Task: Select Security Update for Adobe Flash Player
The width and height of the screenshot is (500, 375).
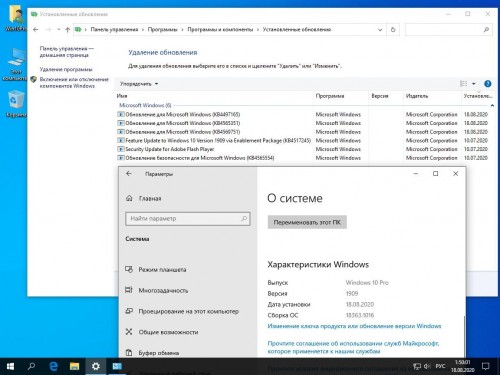Action: point(303,149)
